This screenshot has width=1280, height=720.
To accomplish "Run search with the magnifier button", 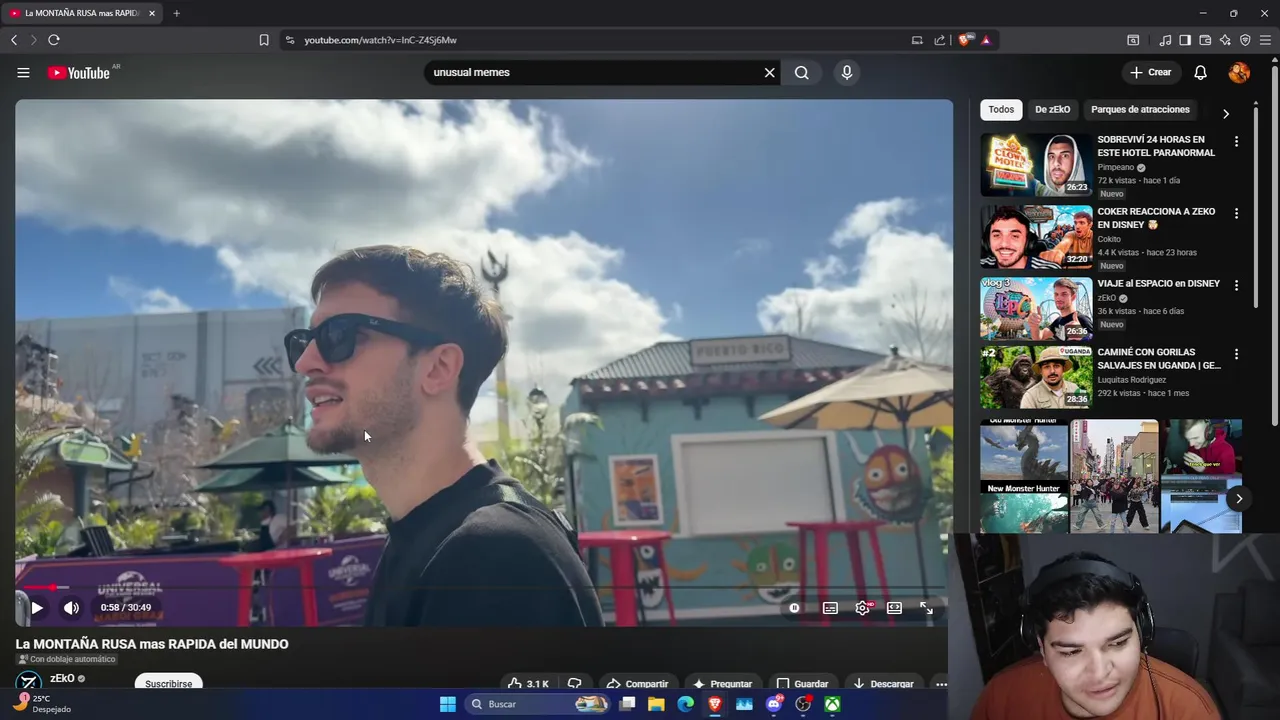I will [x=802, y=73].
